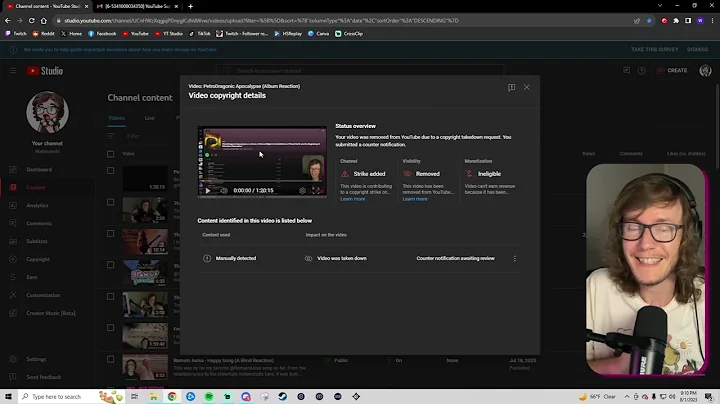Open the Romain Axisa Happy Song thumbnail
Viewport: 720px width, 404px height.
tap(145, 367)
